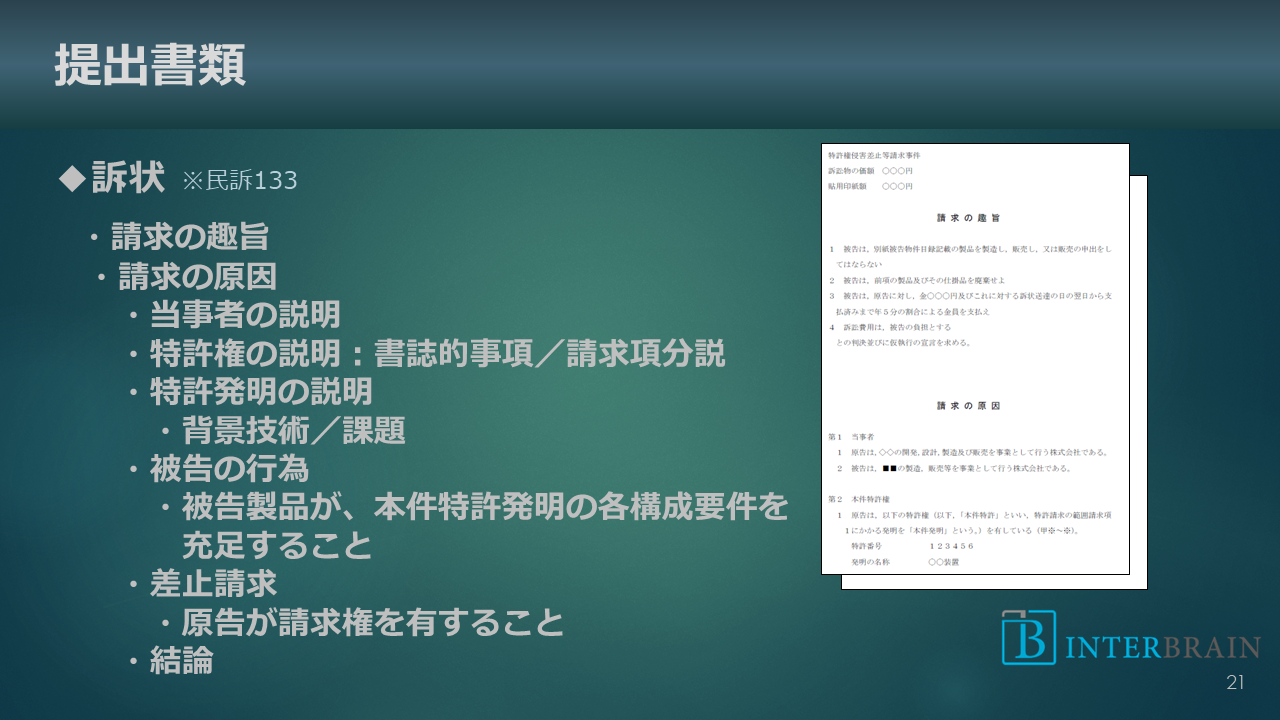Select the 被告の行為 bullet
Screen dimensions: 1280x720
[229, 469]
